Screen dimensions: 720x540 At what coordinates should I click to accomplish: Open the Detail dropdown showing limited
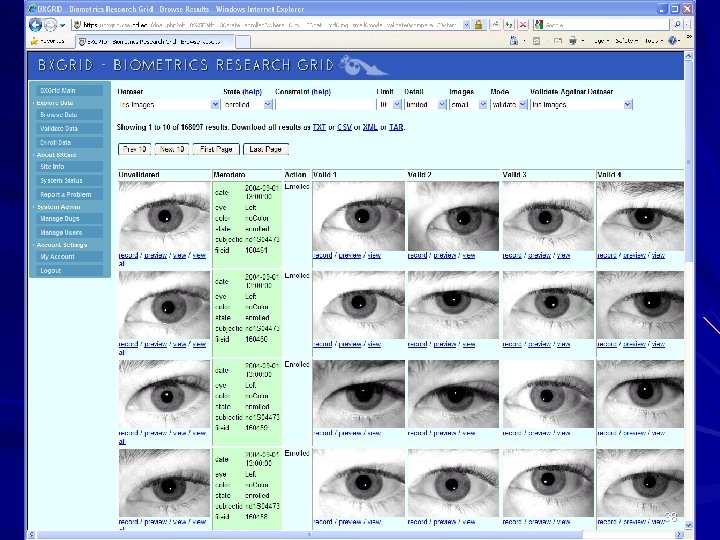coord(425,105)
